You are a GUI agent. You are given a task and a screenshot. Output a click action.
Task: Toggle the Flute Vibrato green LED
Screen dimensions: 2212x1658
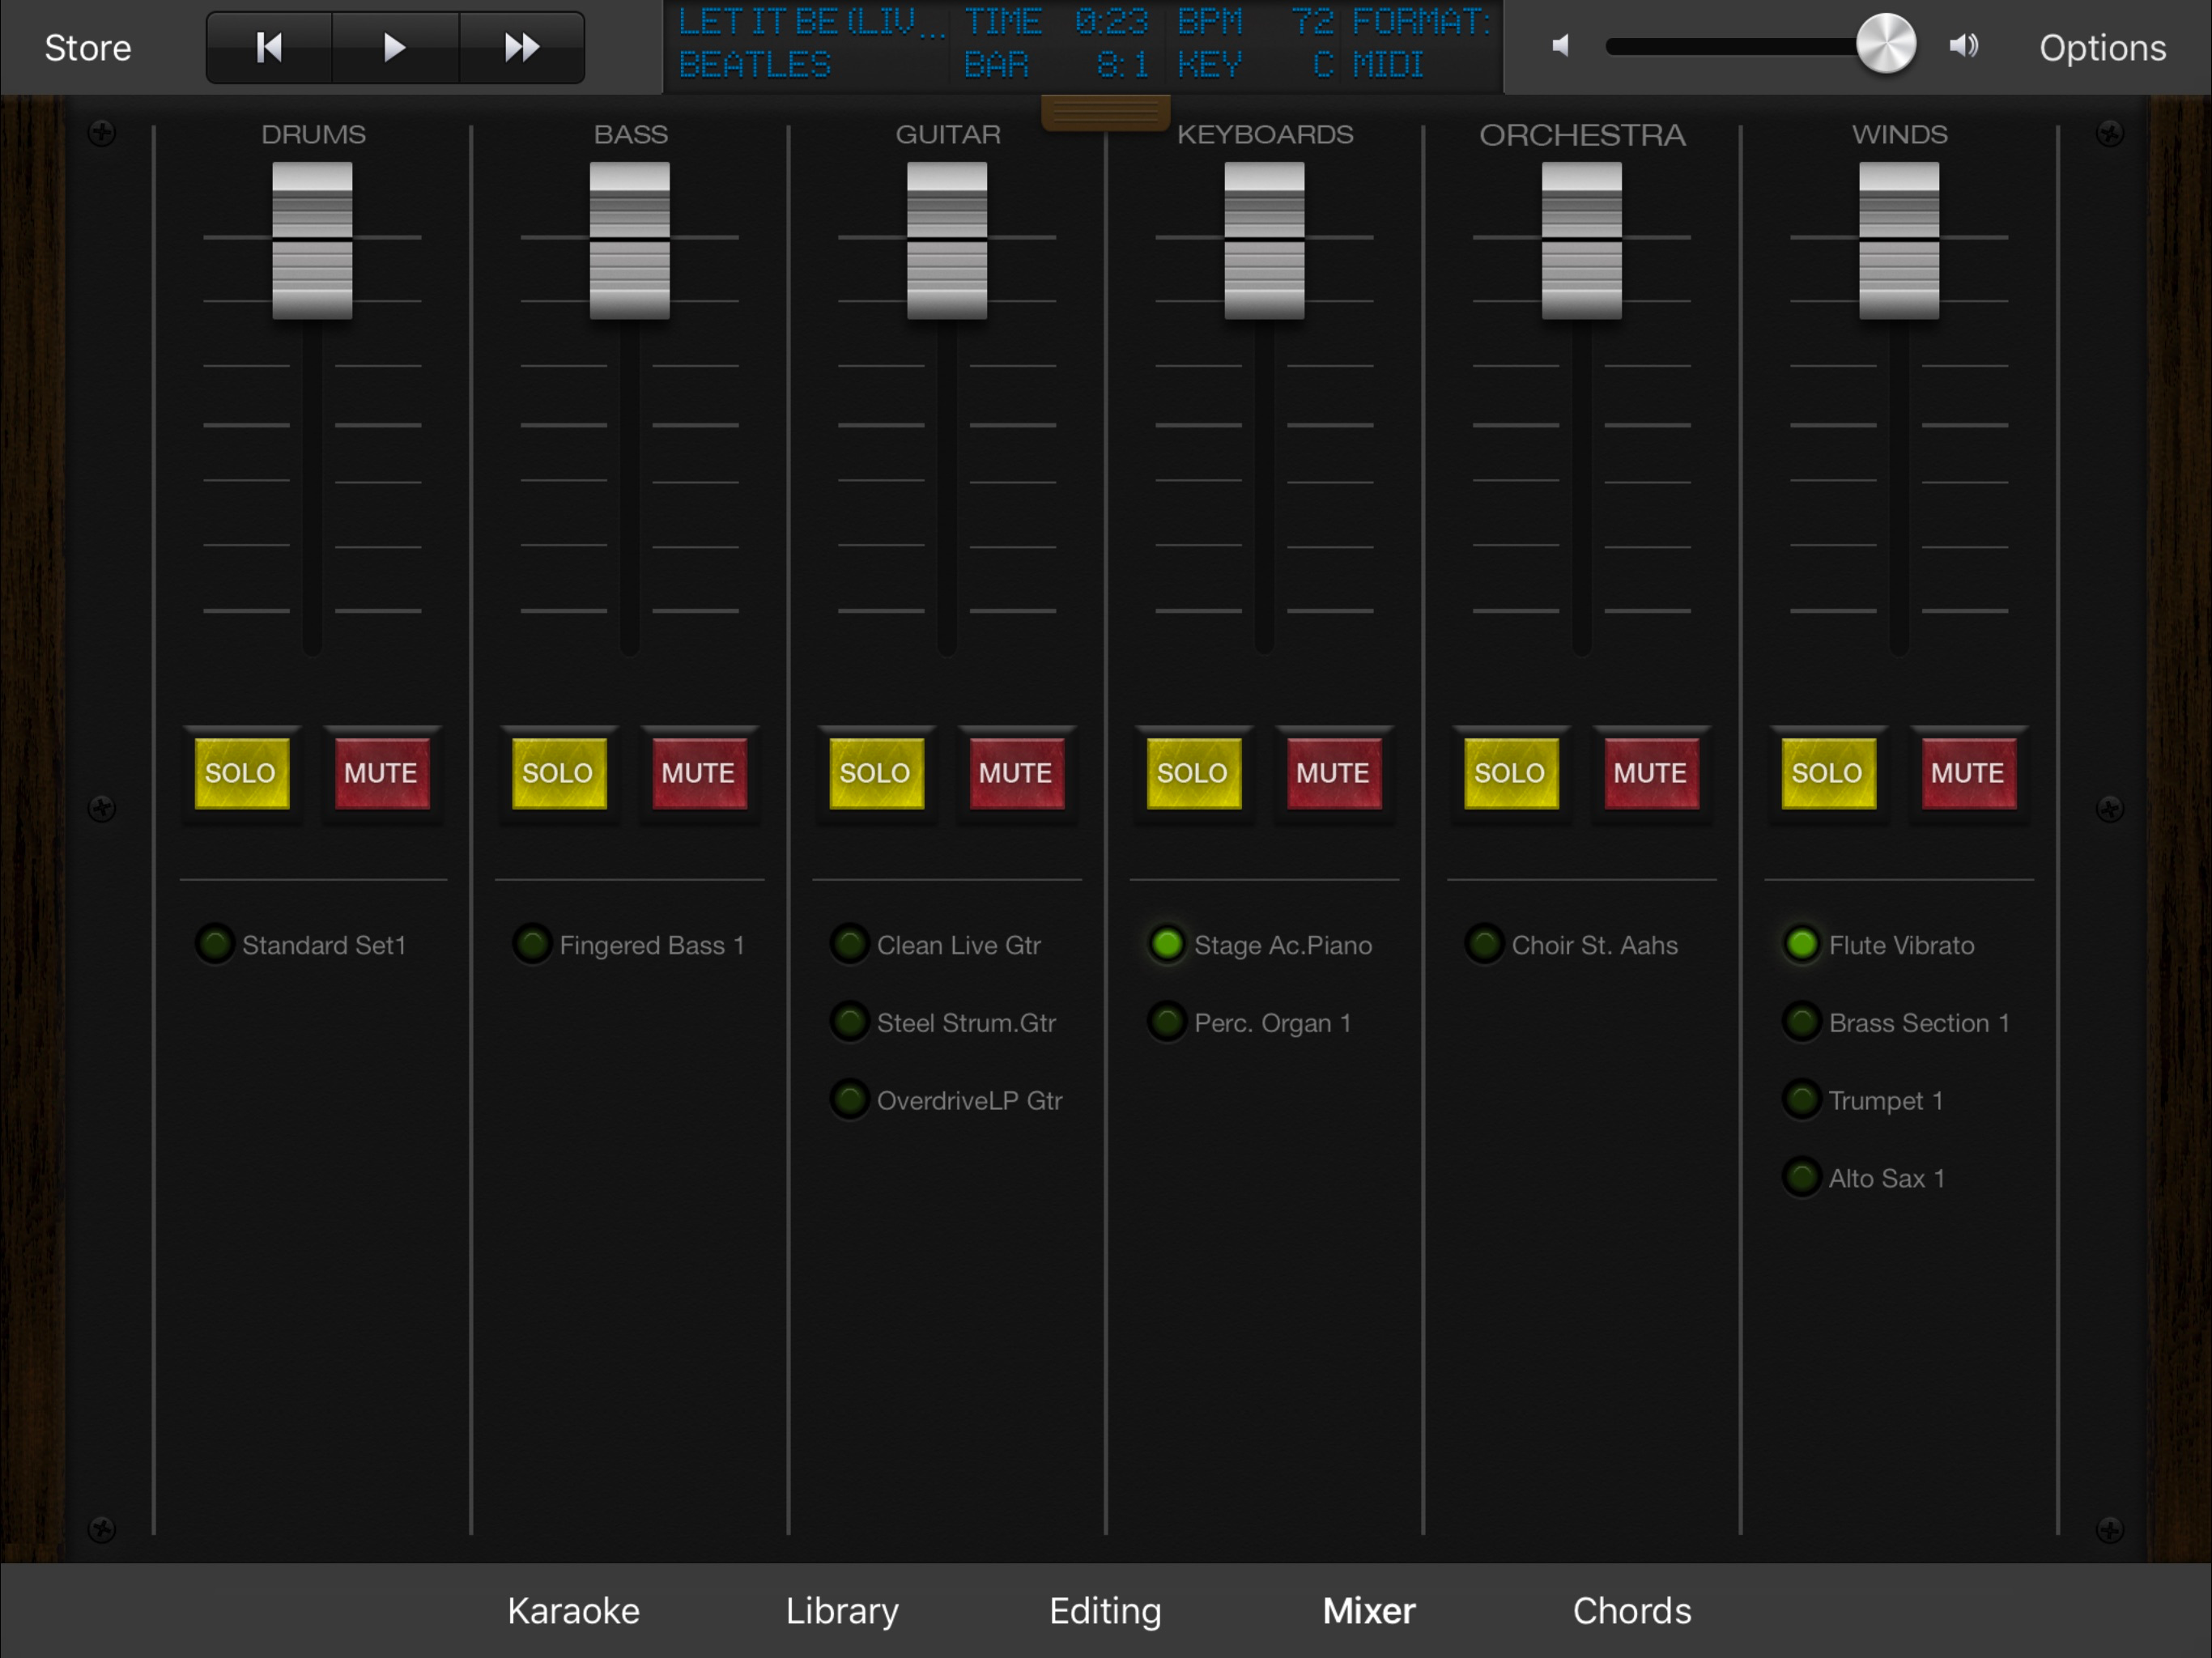[1802, 944]
